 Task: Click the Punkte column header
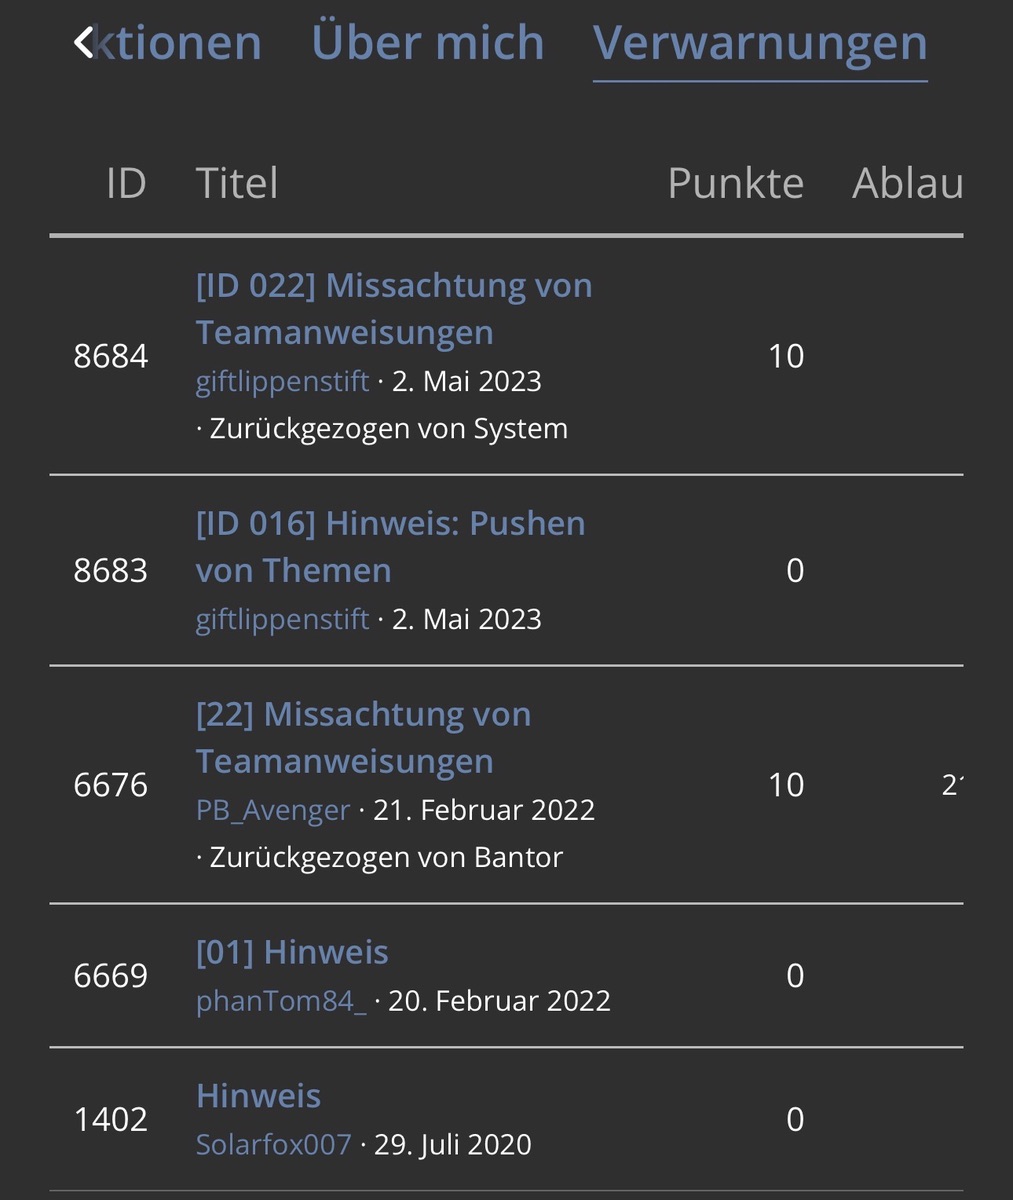pyautogui.click(x=736, y=184)
